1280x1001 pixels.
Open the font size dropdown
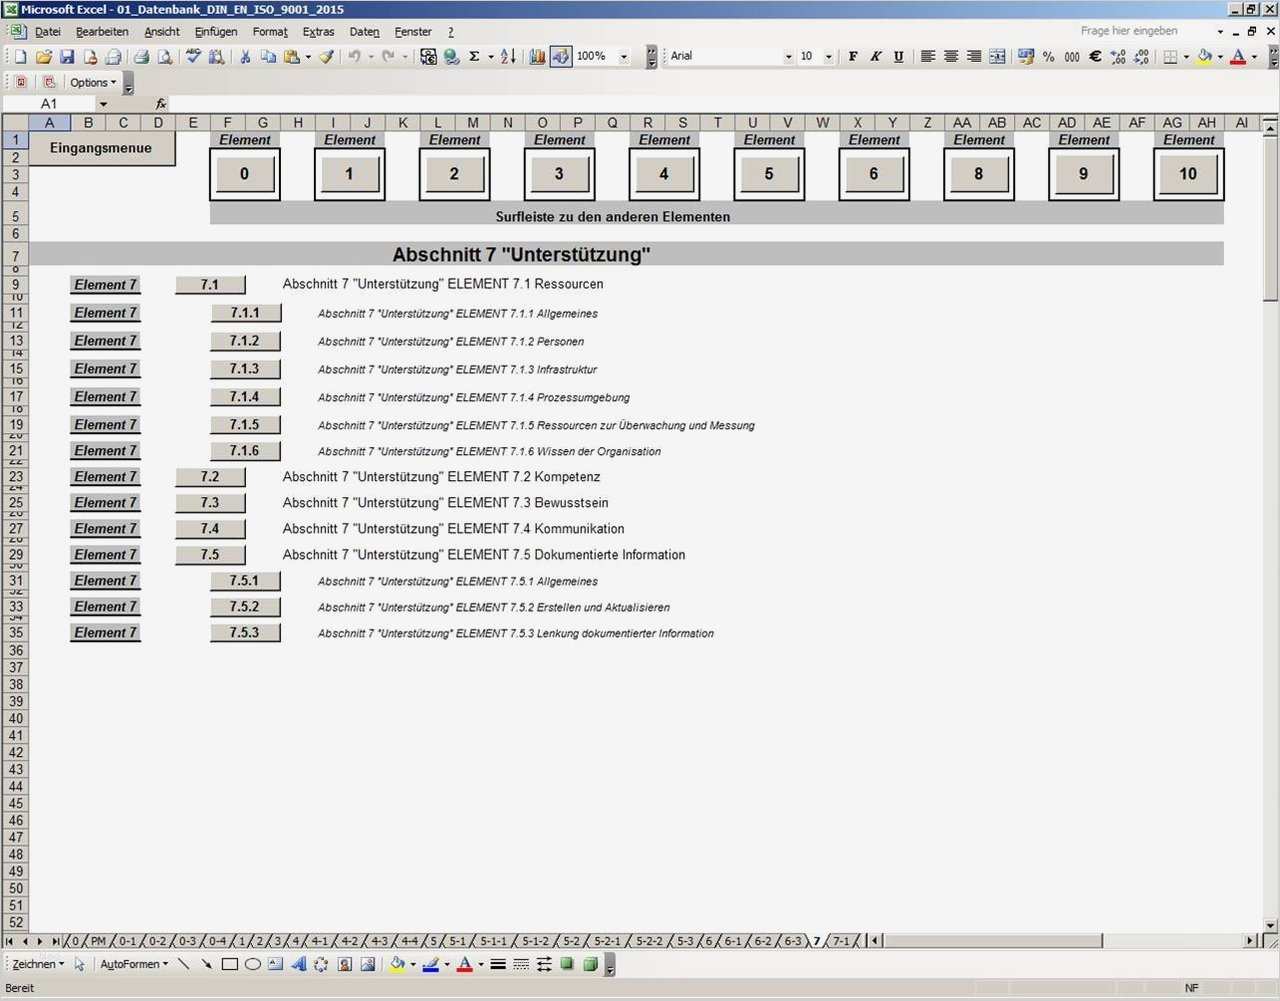coord(828,56)
